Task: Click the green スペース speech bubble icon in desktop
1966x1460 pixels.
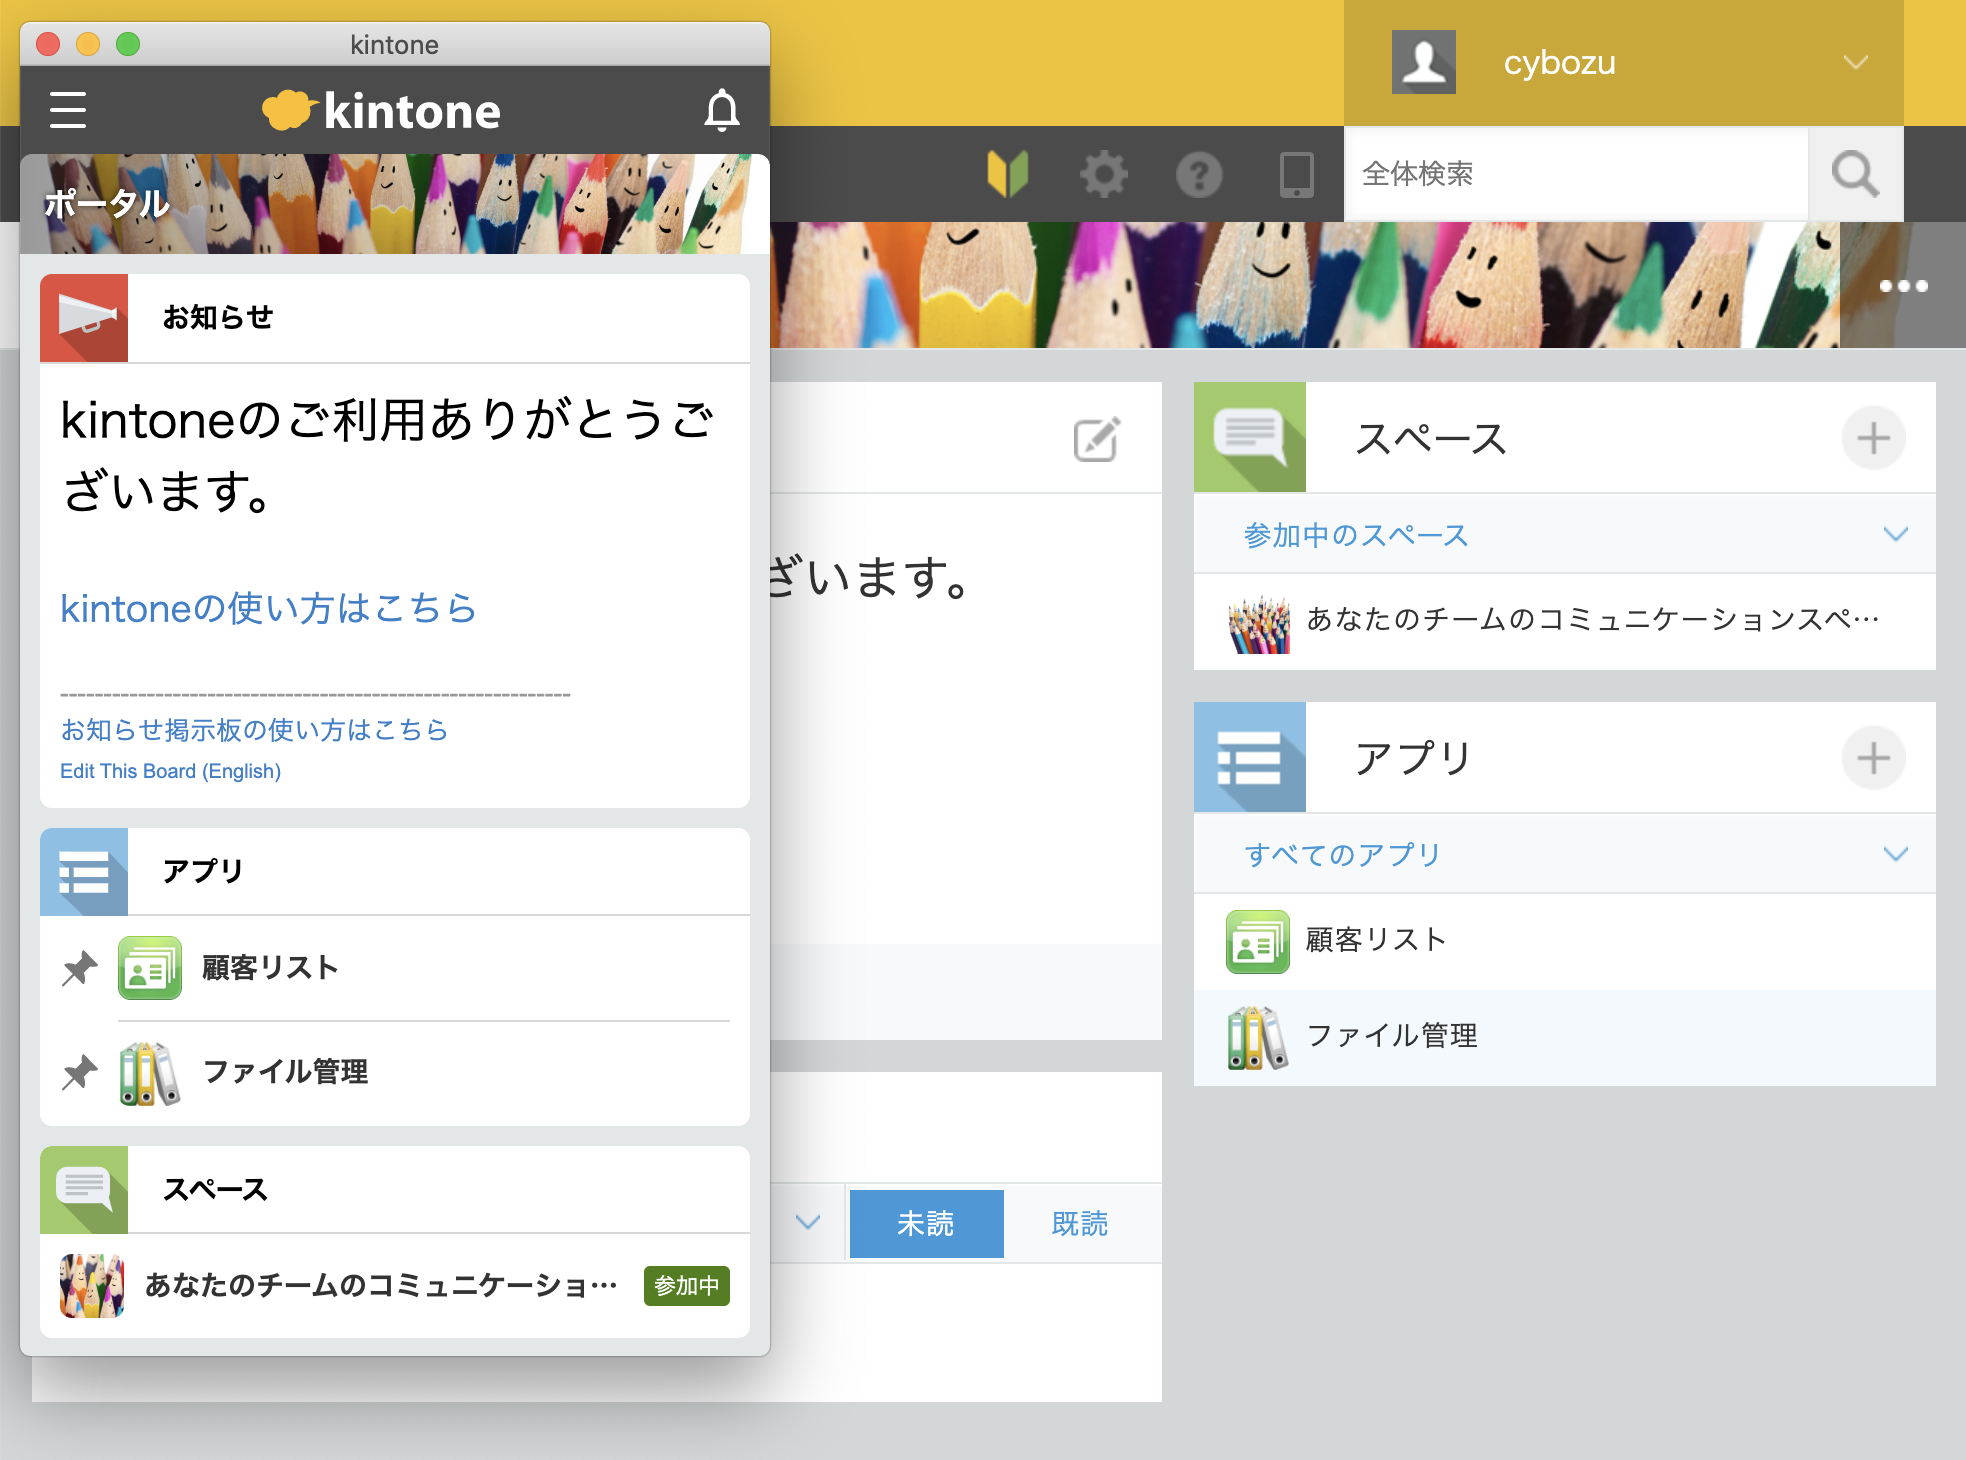Action: (1250, 437)
